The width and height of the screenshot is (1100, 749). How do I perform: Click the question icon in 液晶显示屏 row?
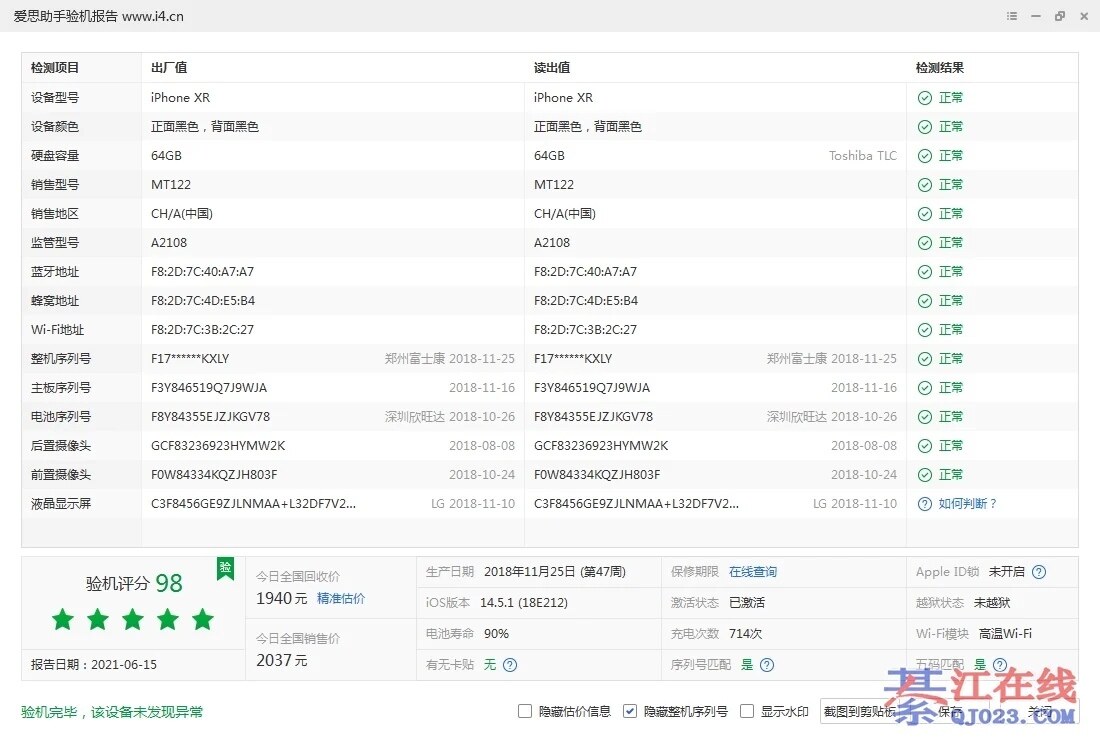925,504
